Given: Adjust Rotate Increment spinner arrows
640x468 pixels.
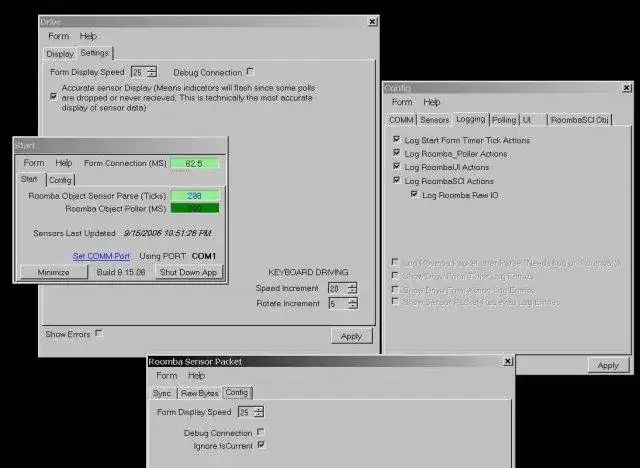Looking at the screenshot, I should [353, 304].
